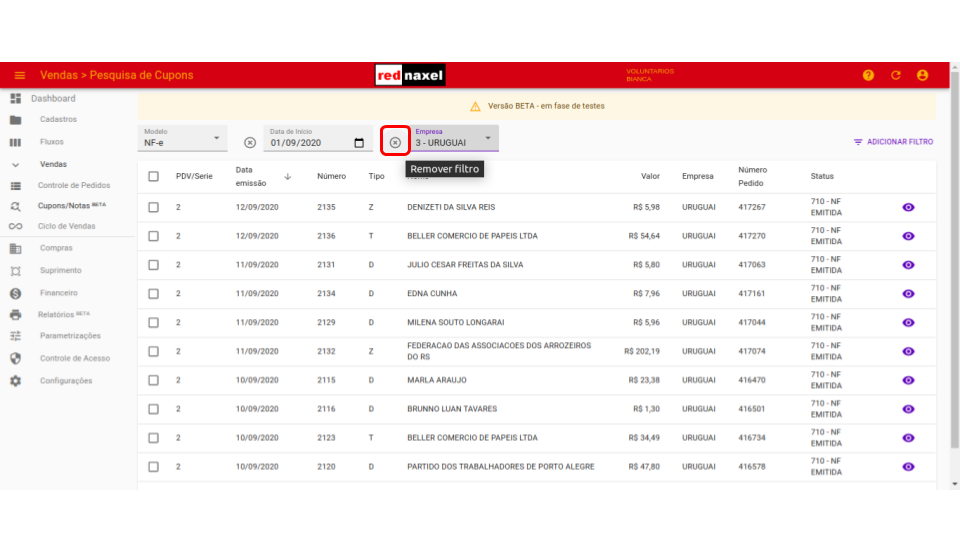Click the Ciclo de Vendas infinity icon

(x=15, y=227)
